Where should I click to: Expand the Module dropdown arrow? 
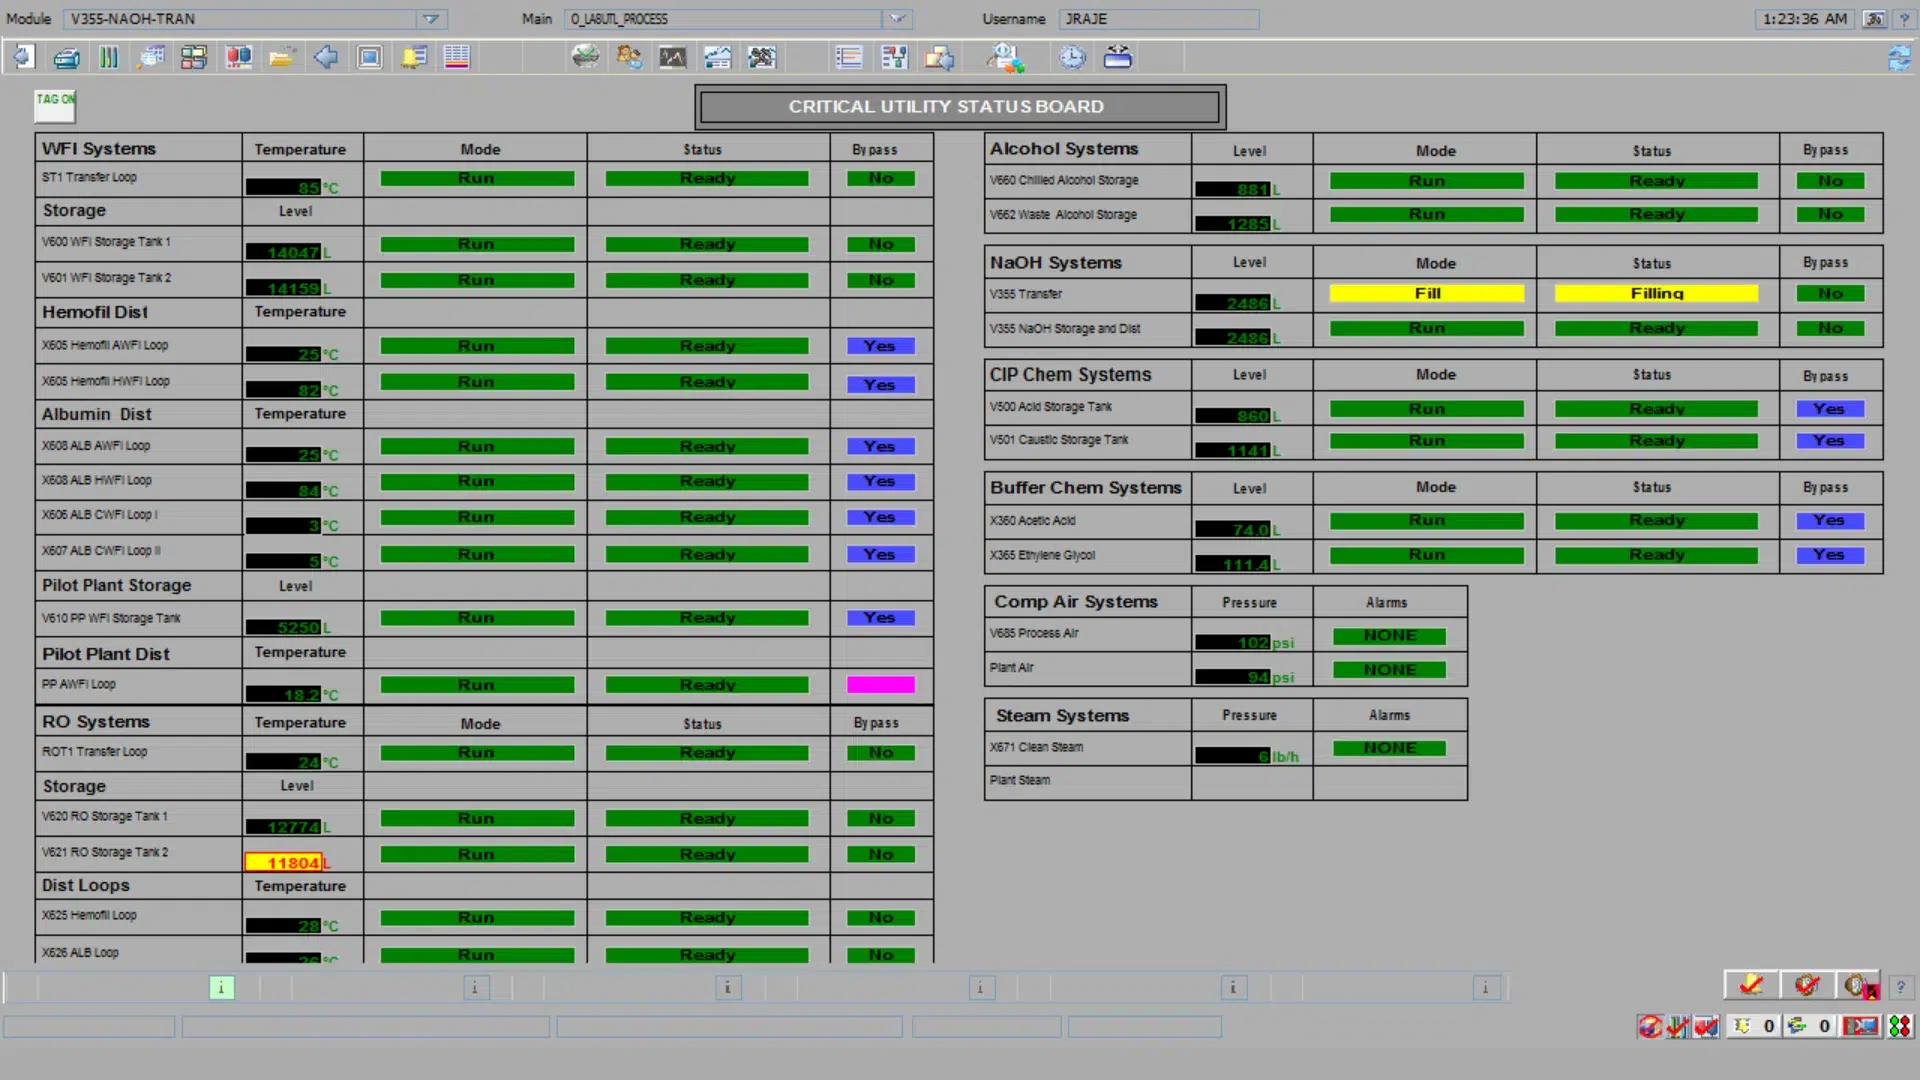pyautogui.click(x=431, y=19)
